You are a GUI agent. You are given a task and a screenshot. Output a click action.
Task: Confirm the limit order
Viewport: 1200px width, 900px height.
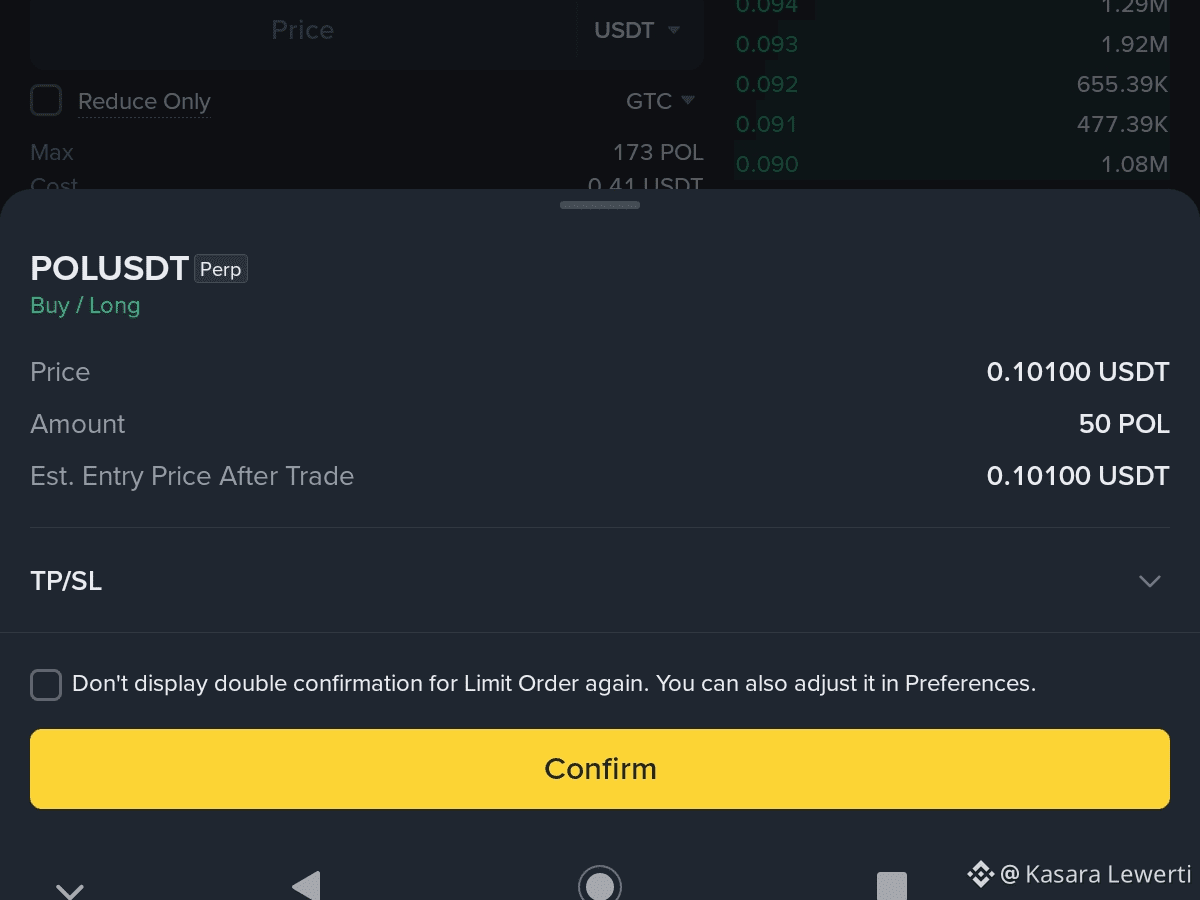tap(600, 769)
